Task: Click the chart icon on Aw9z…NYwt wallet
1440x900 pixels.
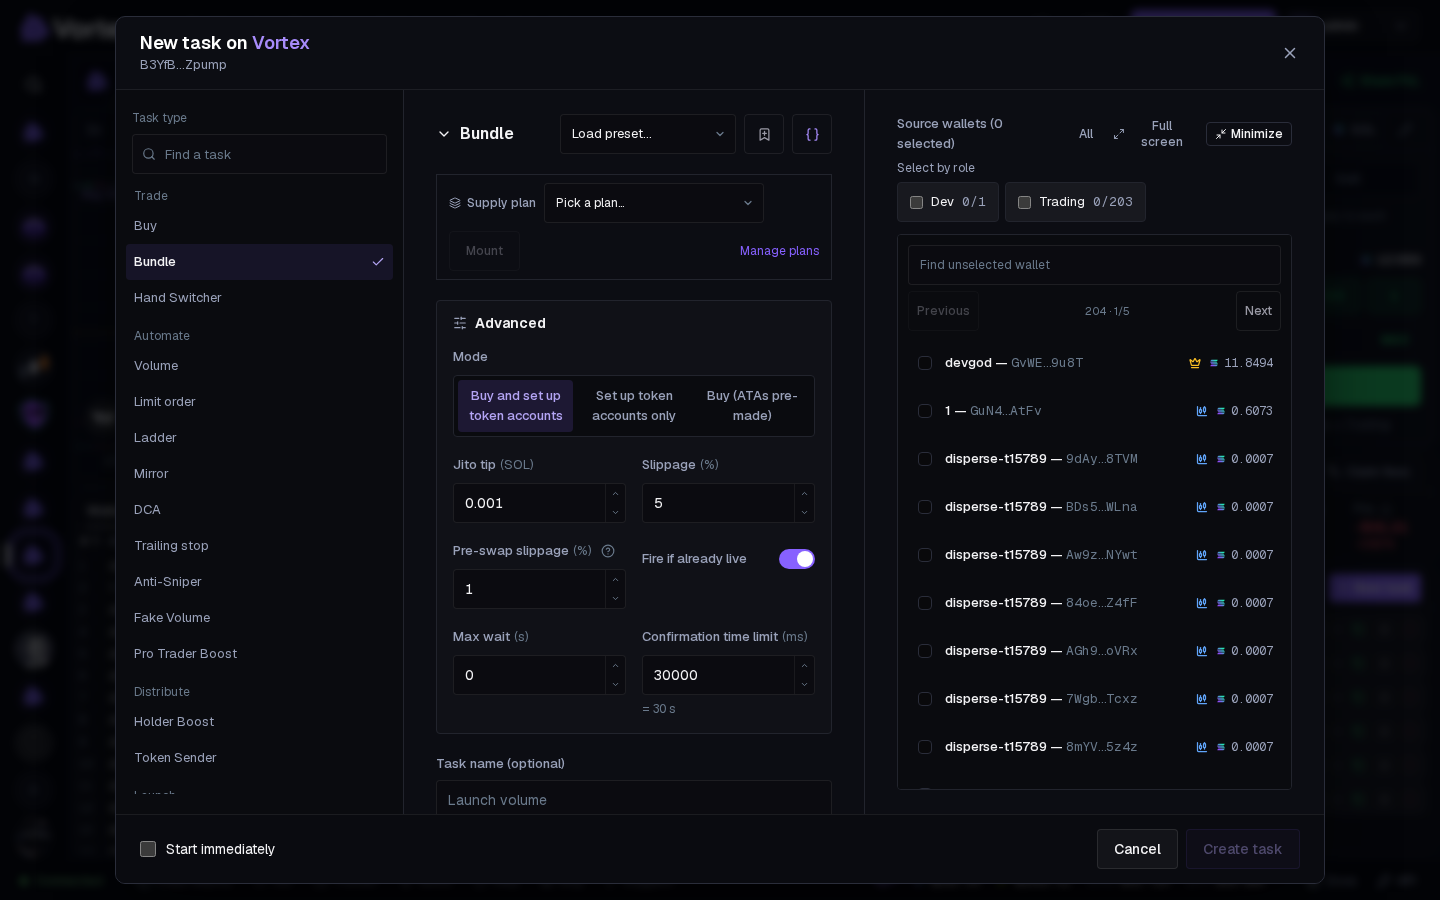Action: pyautogui.click(x=1202, y=555)
